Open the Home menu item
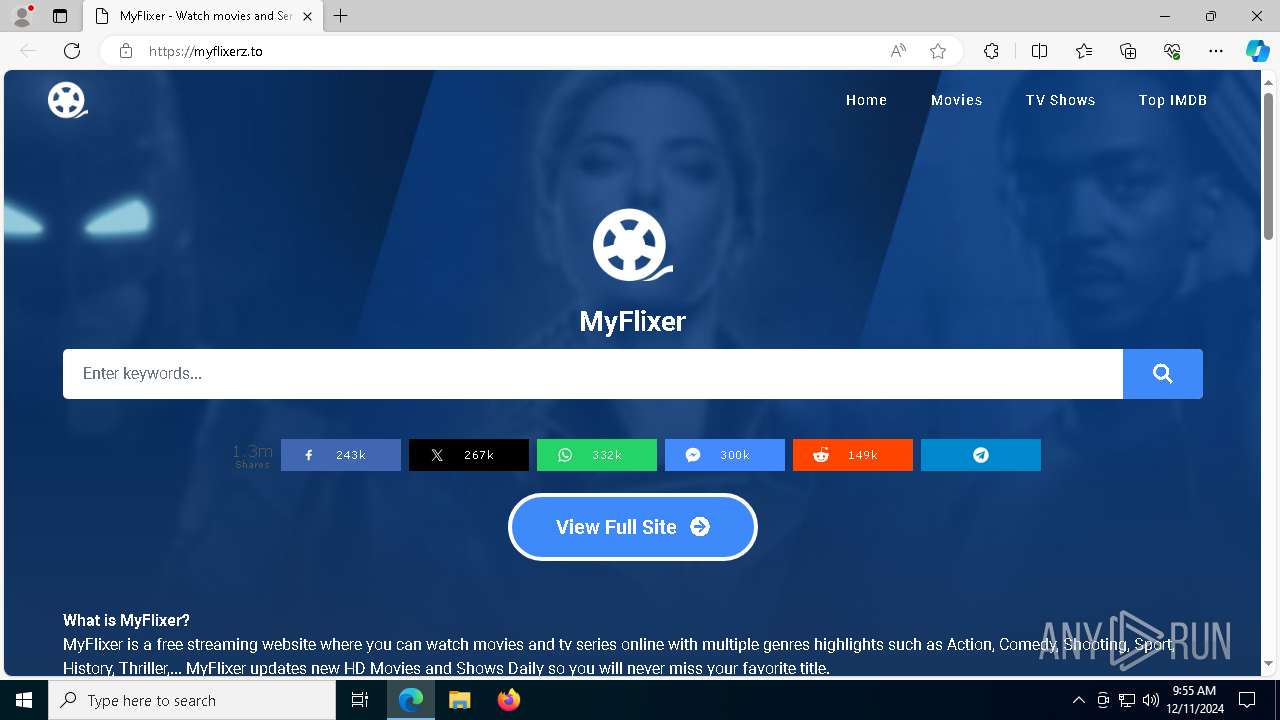 click(866, 100)
